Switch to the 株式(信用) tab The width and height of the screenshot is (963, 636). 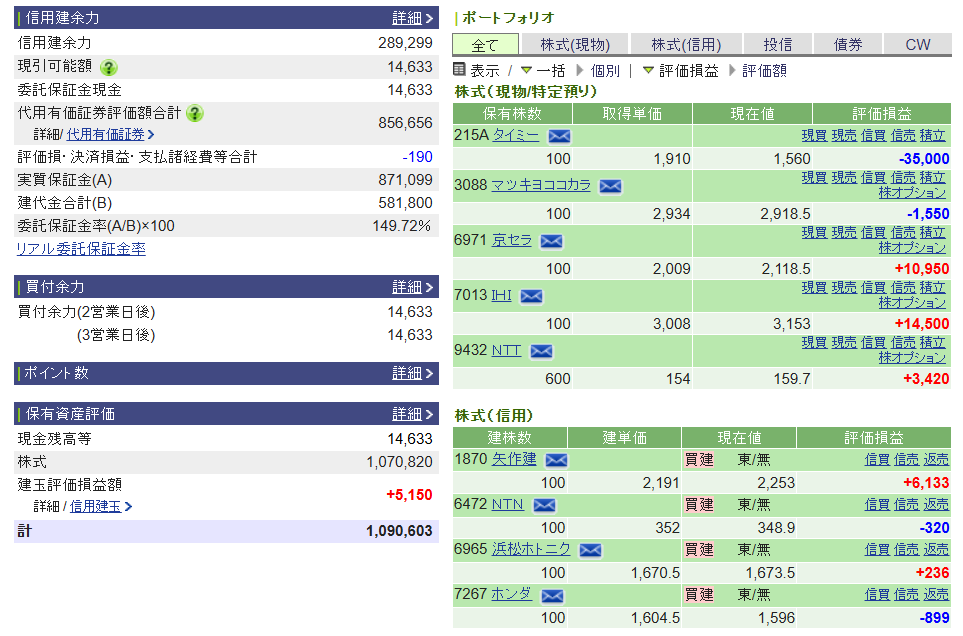[x=686, y=44]
